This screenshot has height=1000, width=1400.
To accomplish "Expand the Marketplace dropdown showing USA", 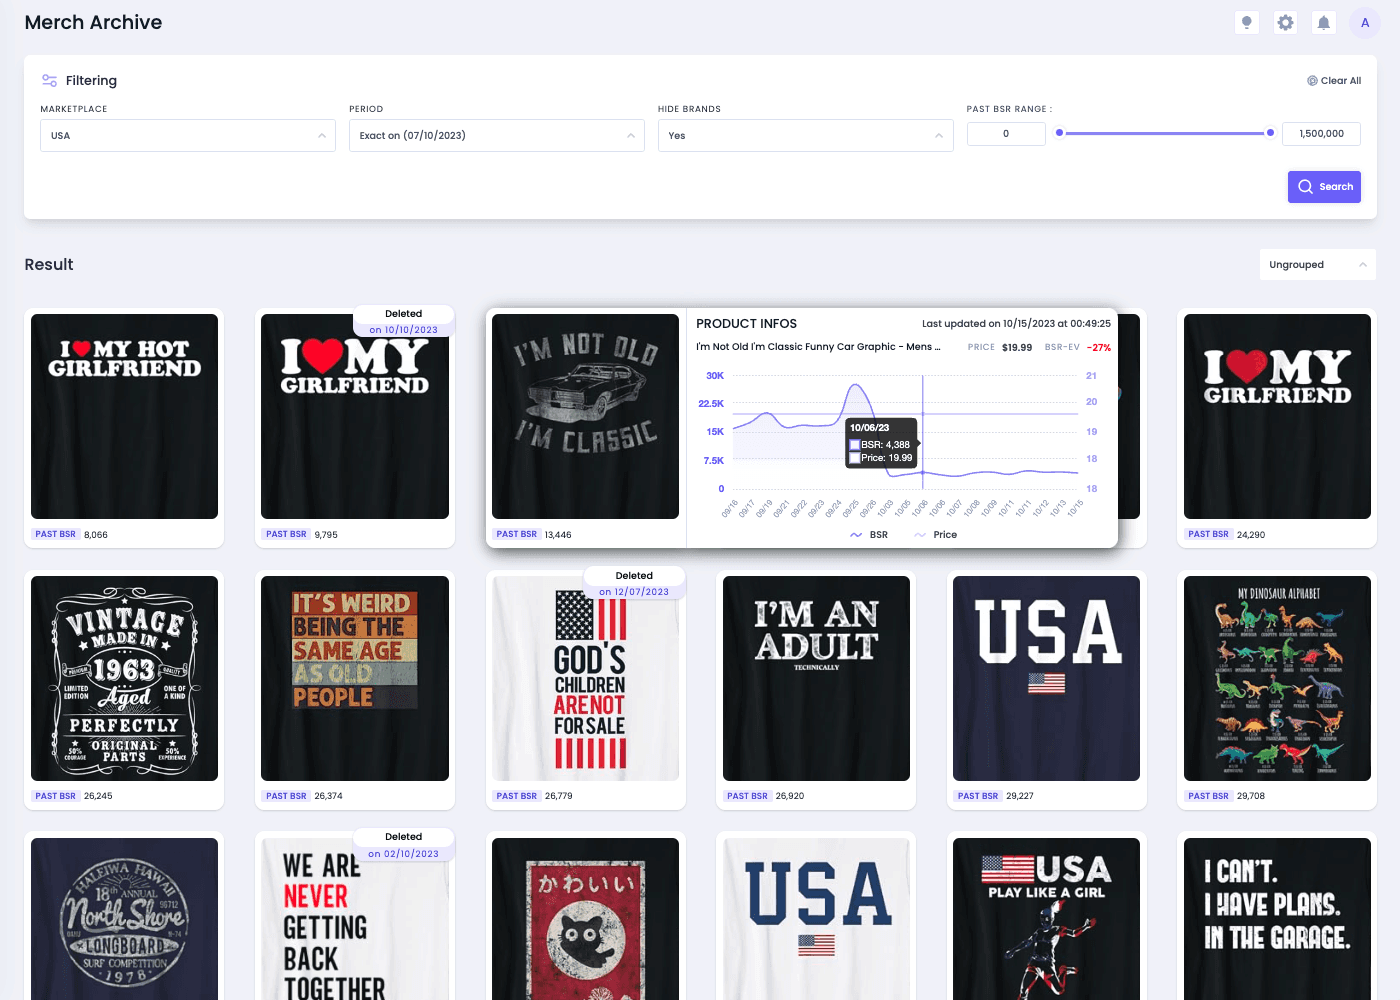I will 187,135.
